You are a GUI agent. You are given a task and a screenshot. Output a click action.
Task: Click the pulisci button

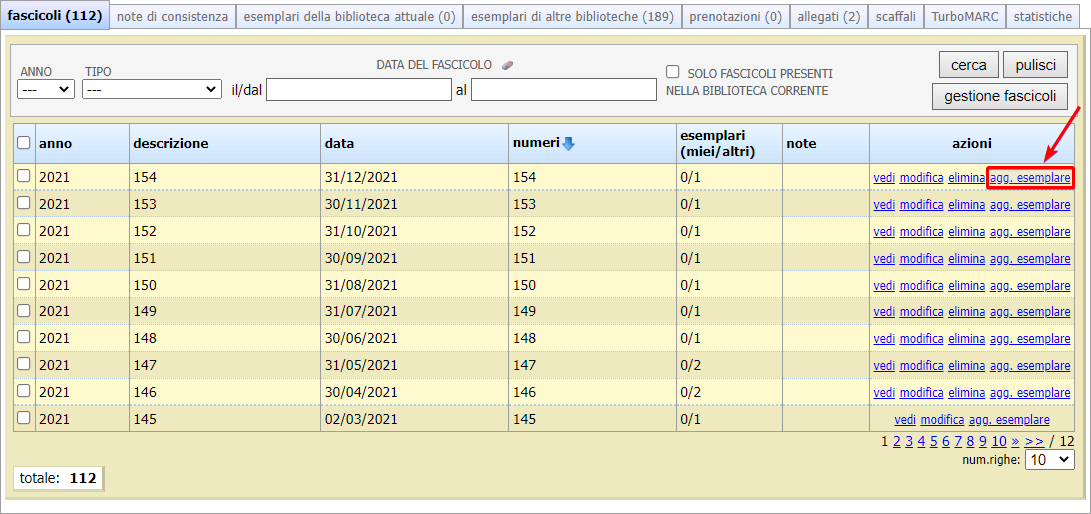point(1035,65)
